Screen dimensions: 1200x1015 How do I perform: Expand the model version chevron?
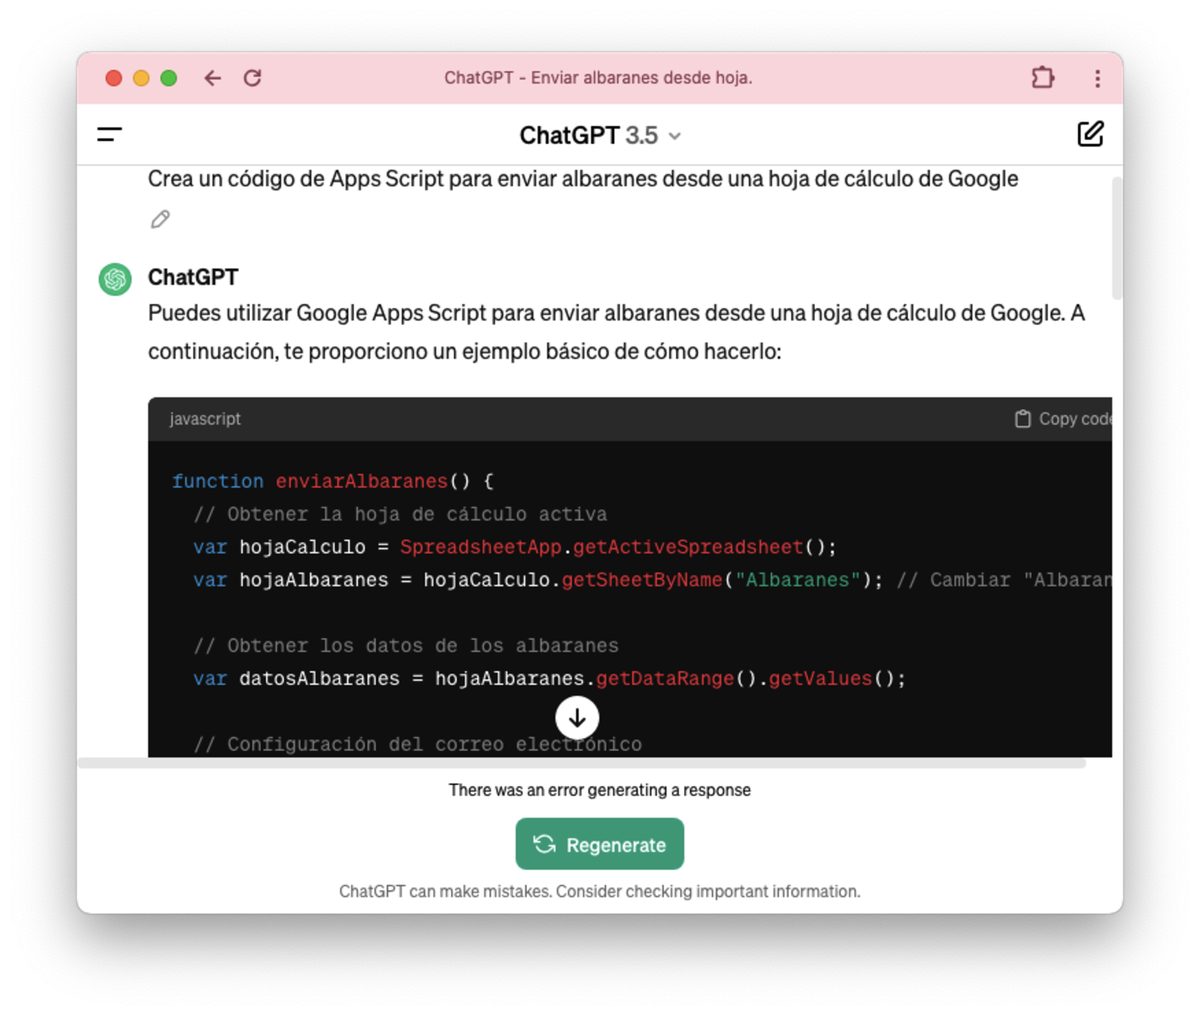point(674,136)
